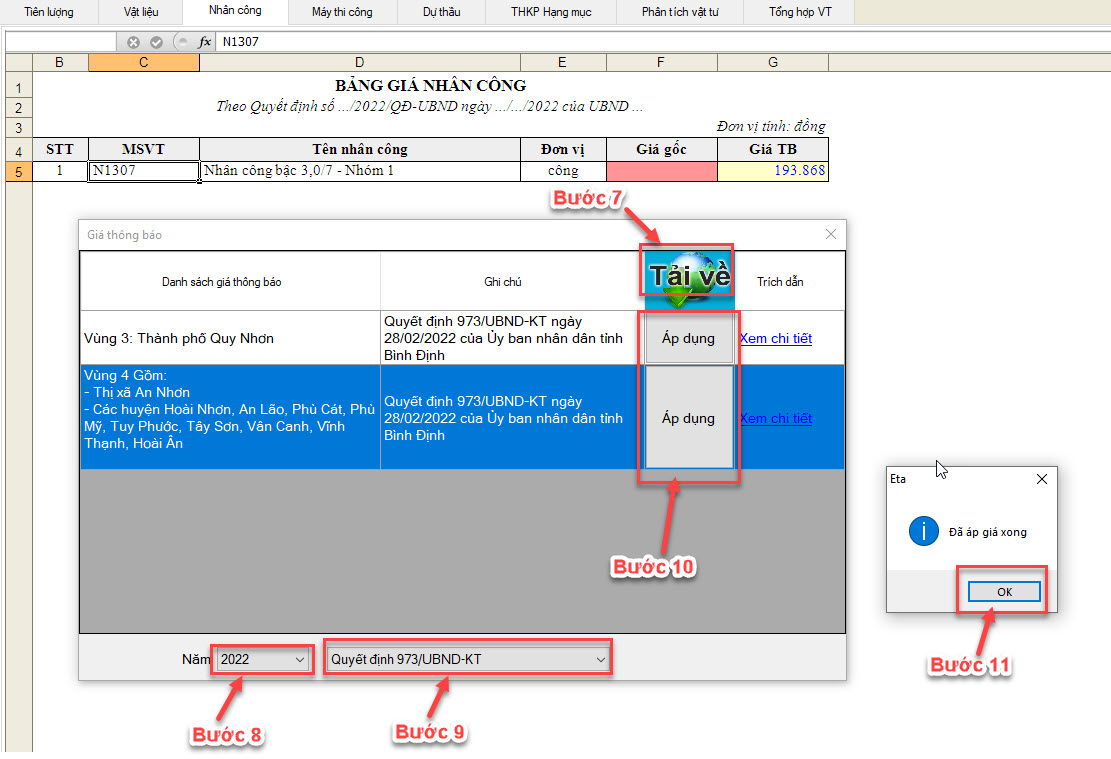Click the Giá TB header cell
The width and height of the screenshot is (1111, 759).
773,150
